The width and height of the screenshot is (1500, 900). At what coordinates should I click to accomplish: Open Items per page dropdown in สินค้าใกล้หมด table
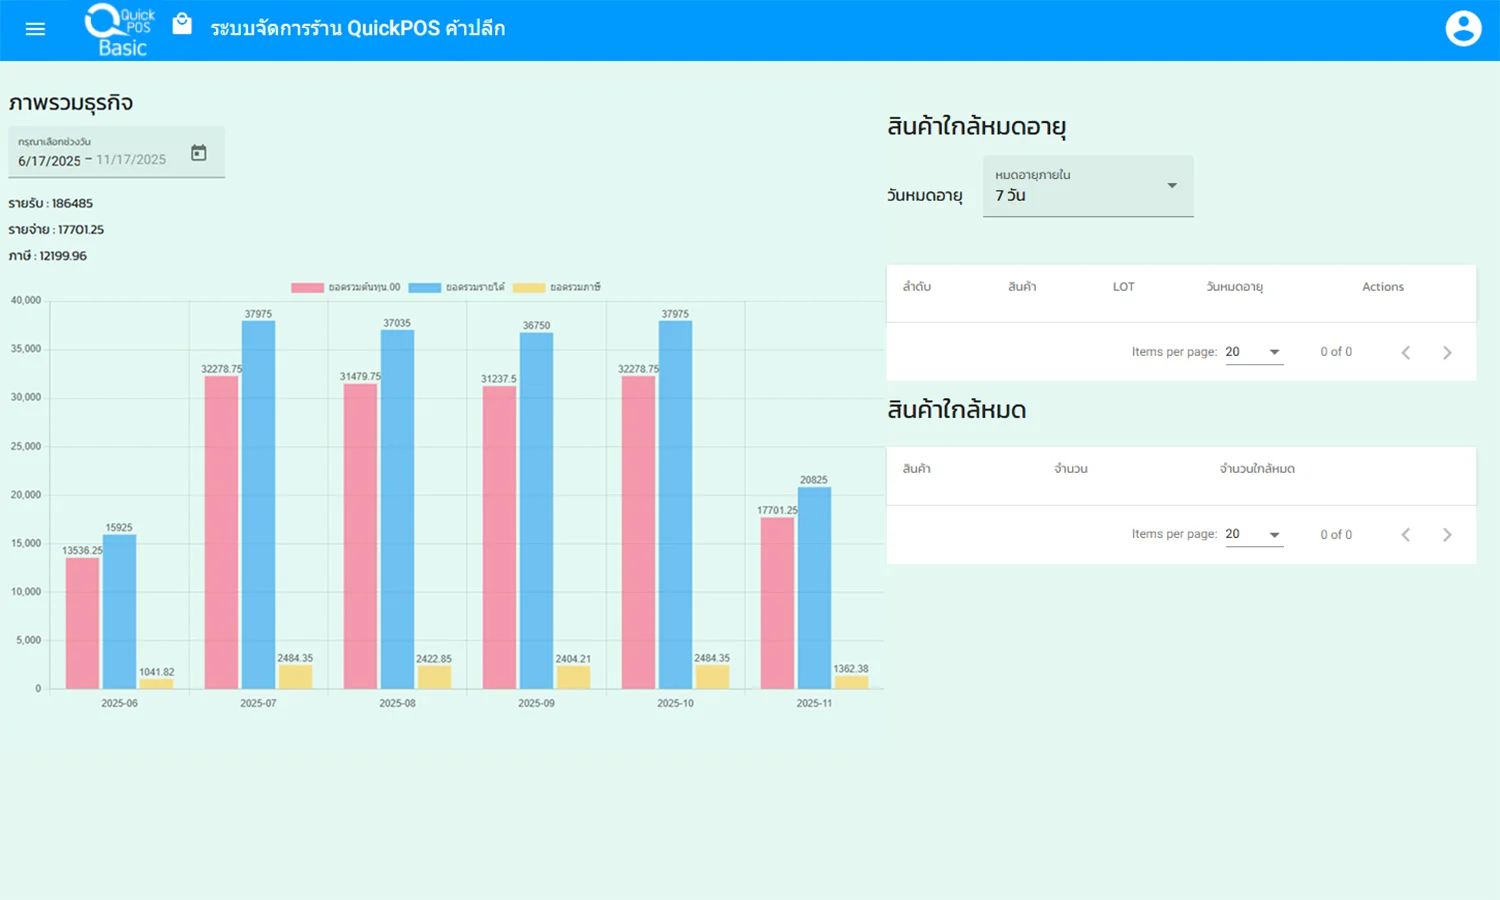1254,534
